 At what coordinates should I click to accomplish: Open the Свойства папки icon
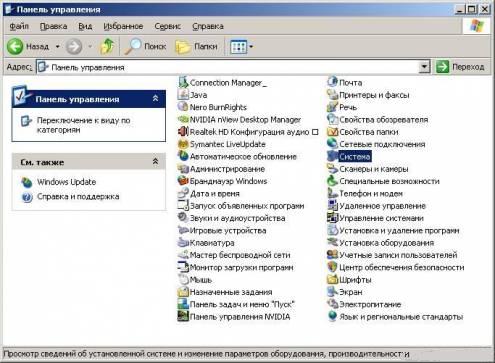click(x=363, y=132)
